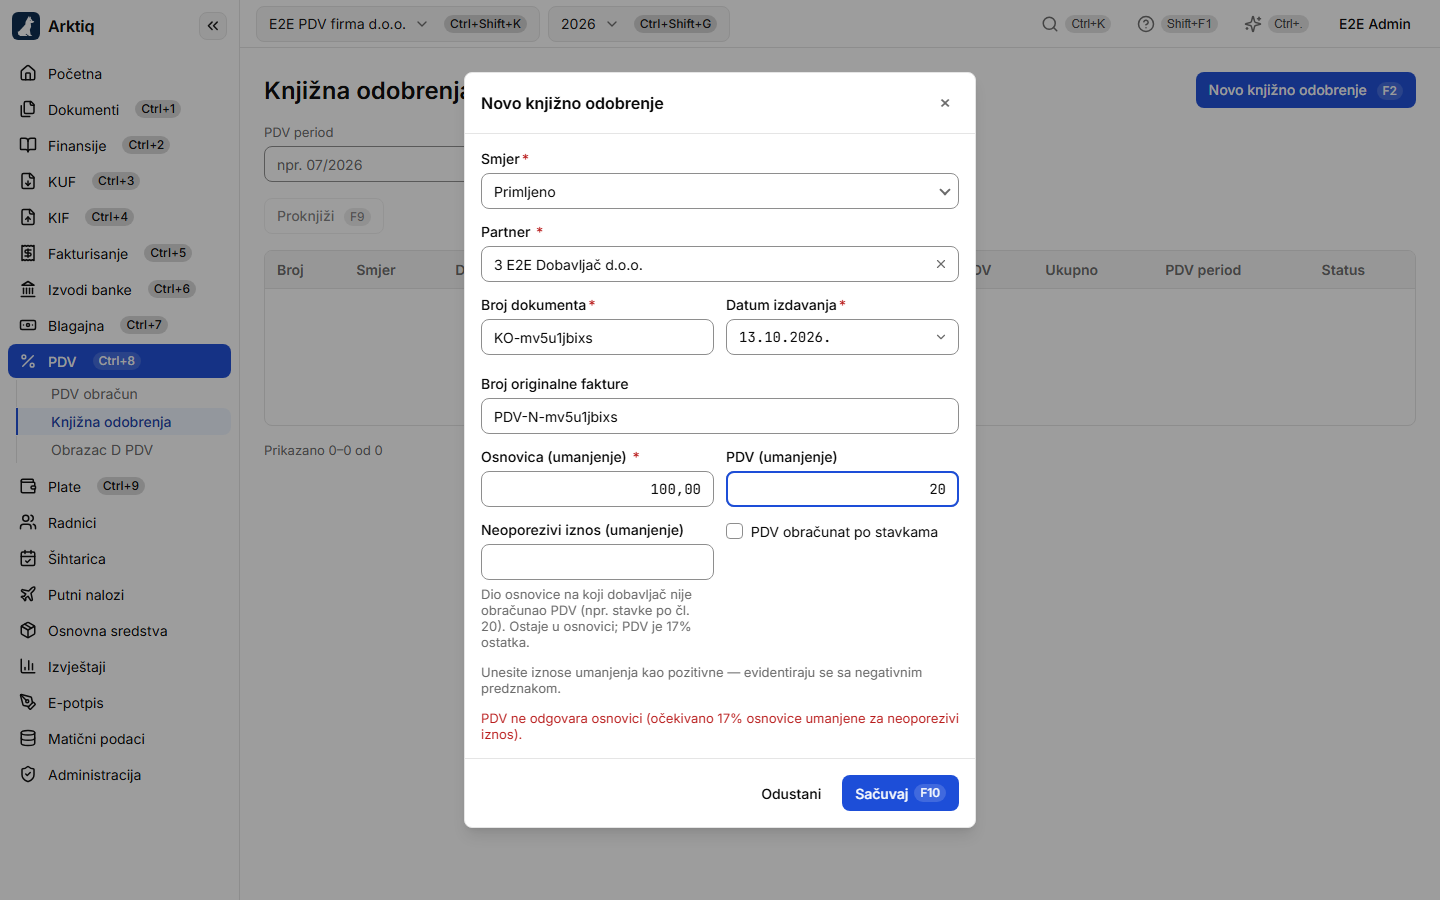Click the KUF incoming document icon
This screenshot has width=1440, height=900.
[28, 182]
